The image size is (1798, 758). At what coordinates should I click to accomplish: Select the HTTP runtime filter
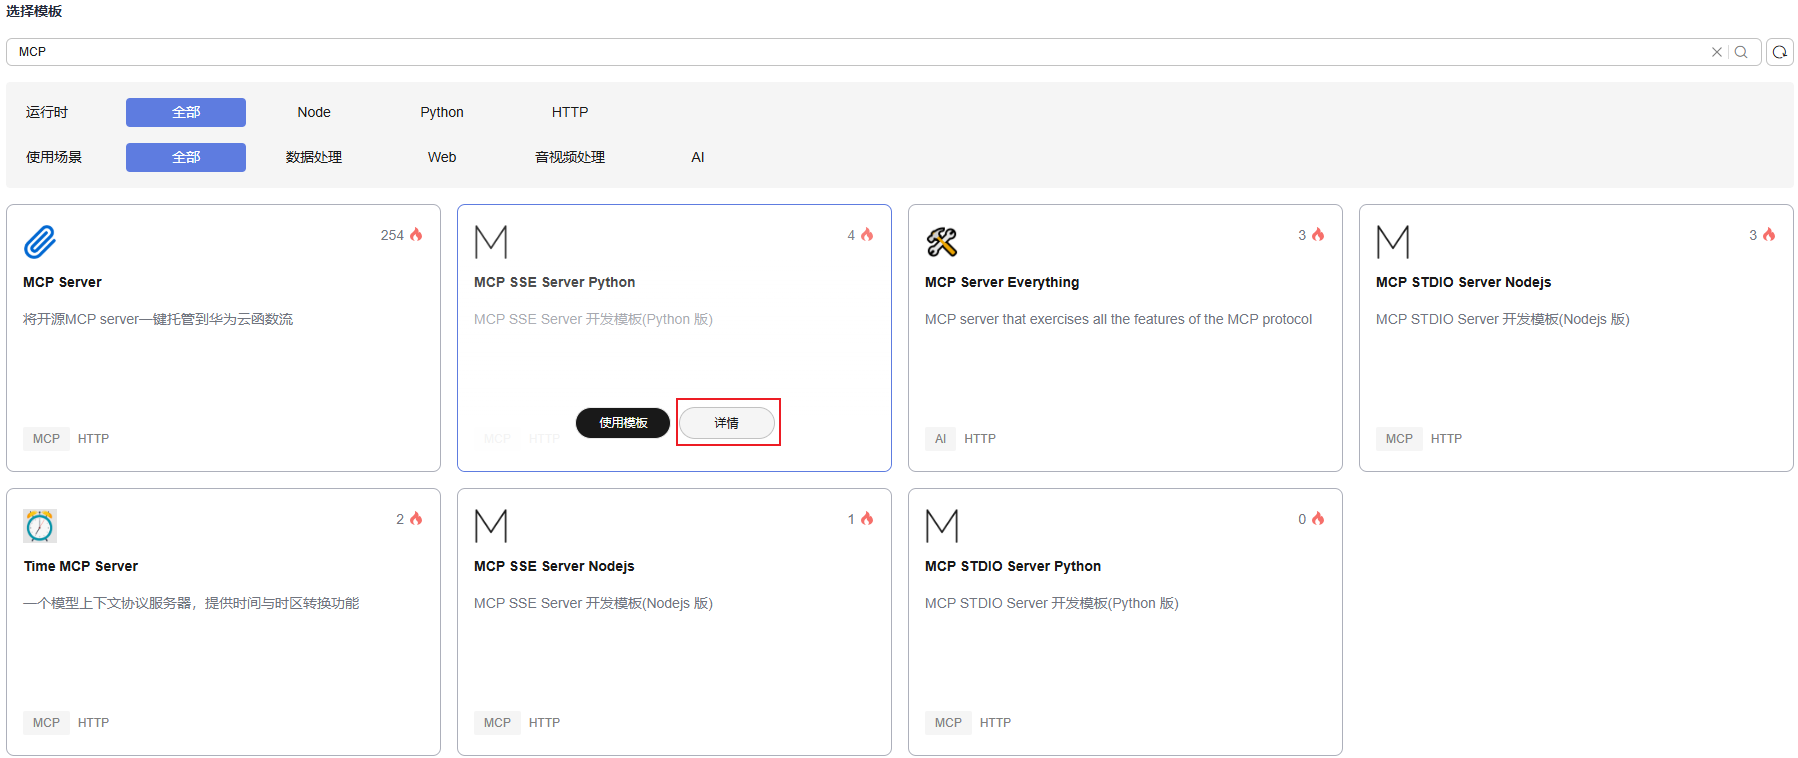[x=569, y=112]
